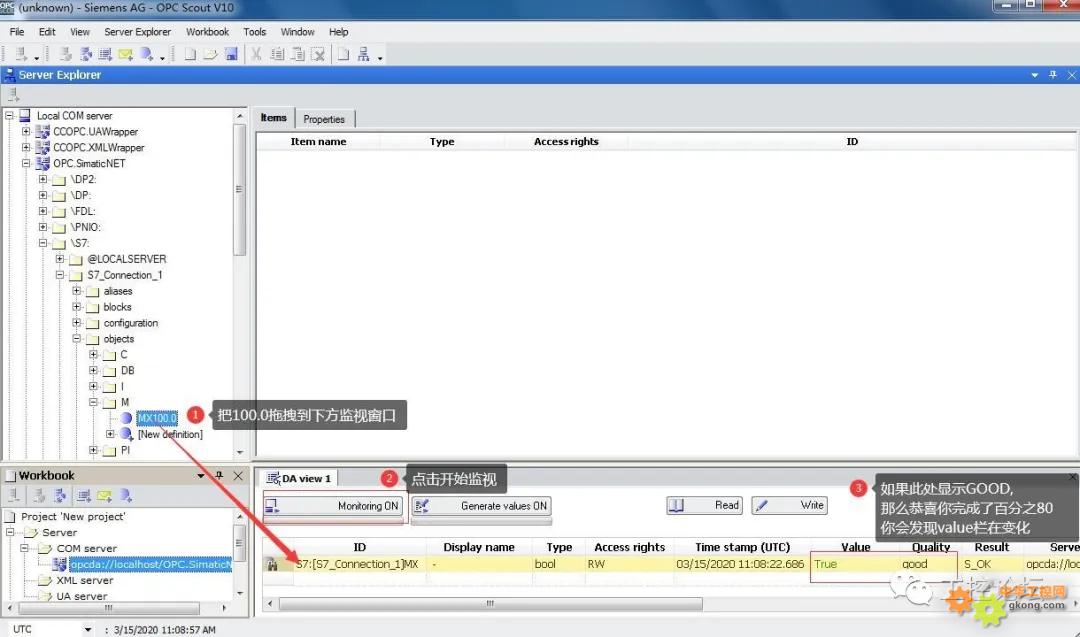The width and height of the screenshot is (1080, 637).
Task: Click the MX100.0 blue item icon
Action: coord(126,418)
